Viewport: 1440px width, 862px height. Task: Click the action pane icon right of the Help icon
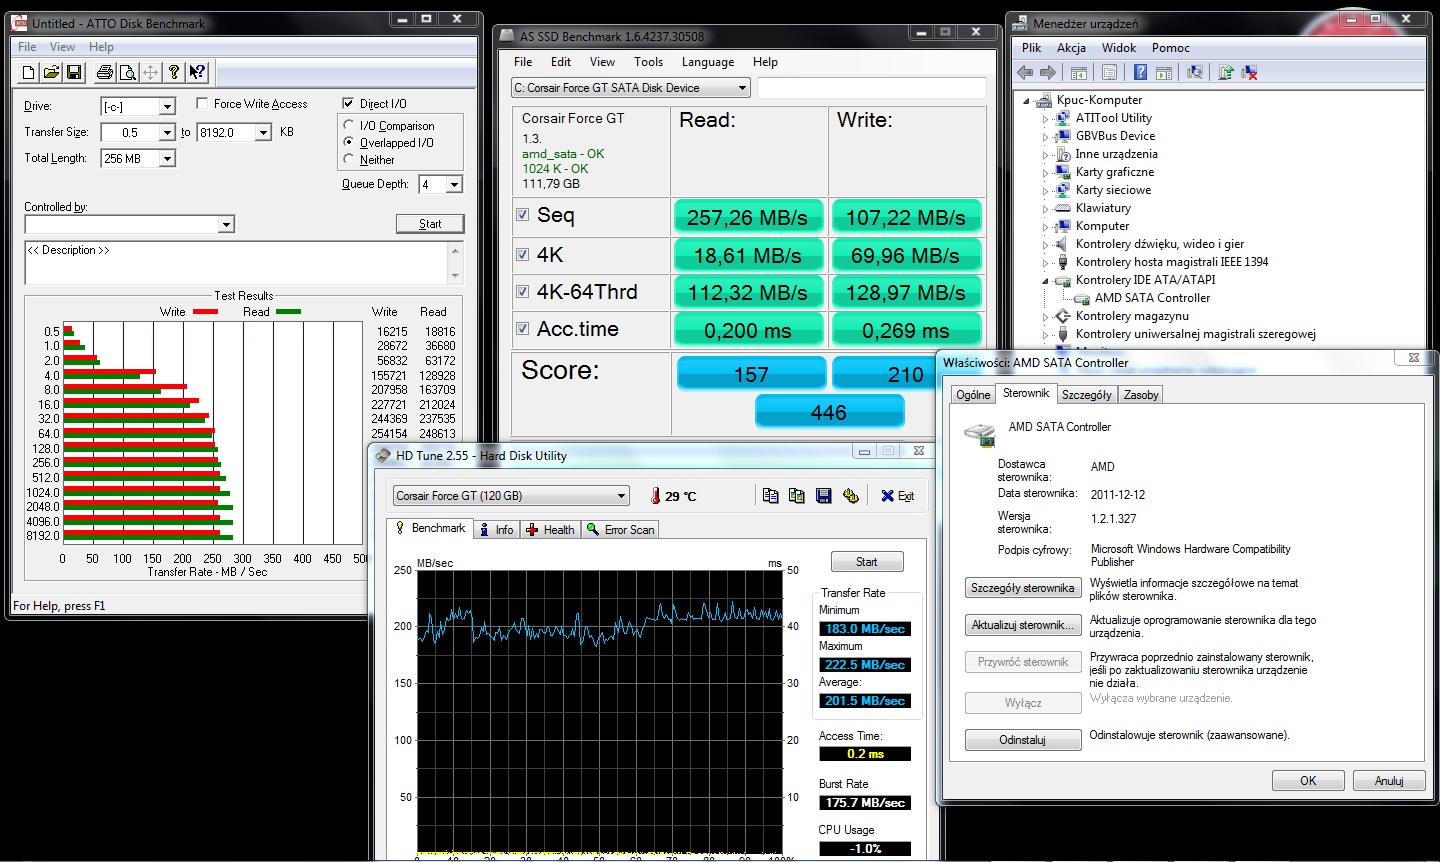click(1163, 72)
